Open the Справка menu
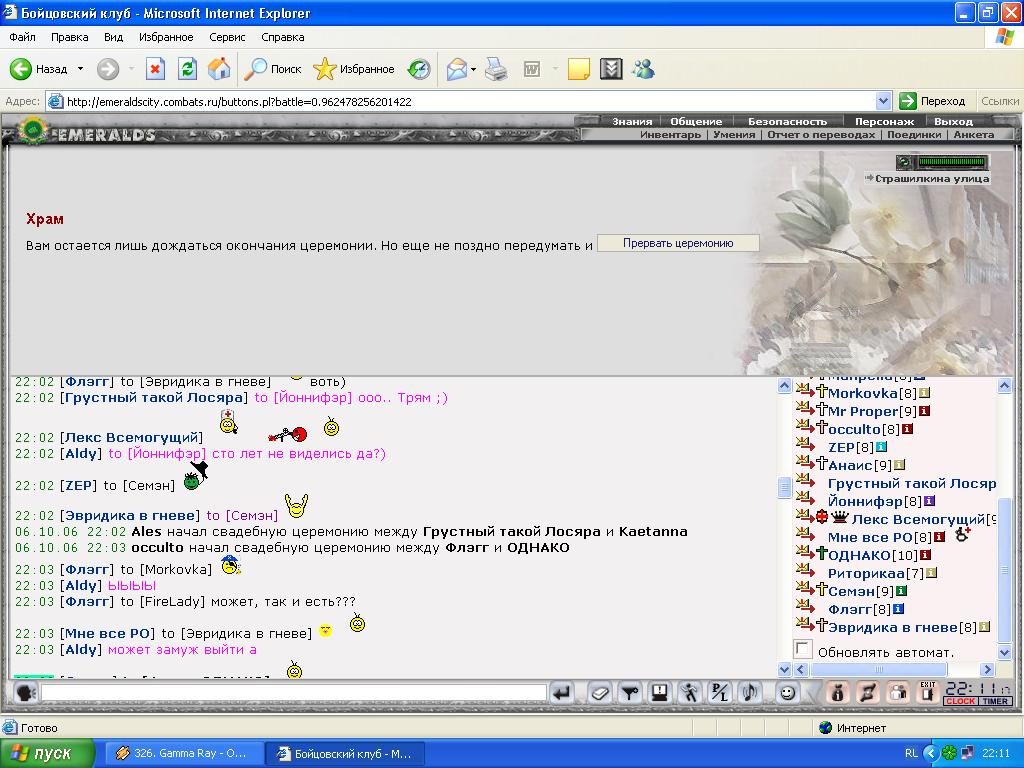The image size is (1024, 768). click(x=282, y=37)
